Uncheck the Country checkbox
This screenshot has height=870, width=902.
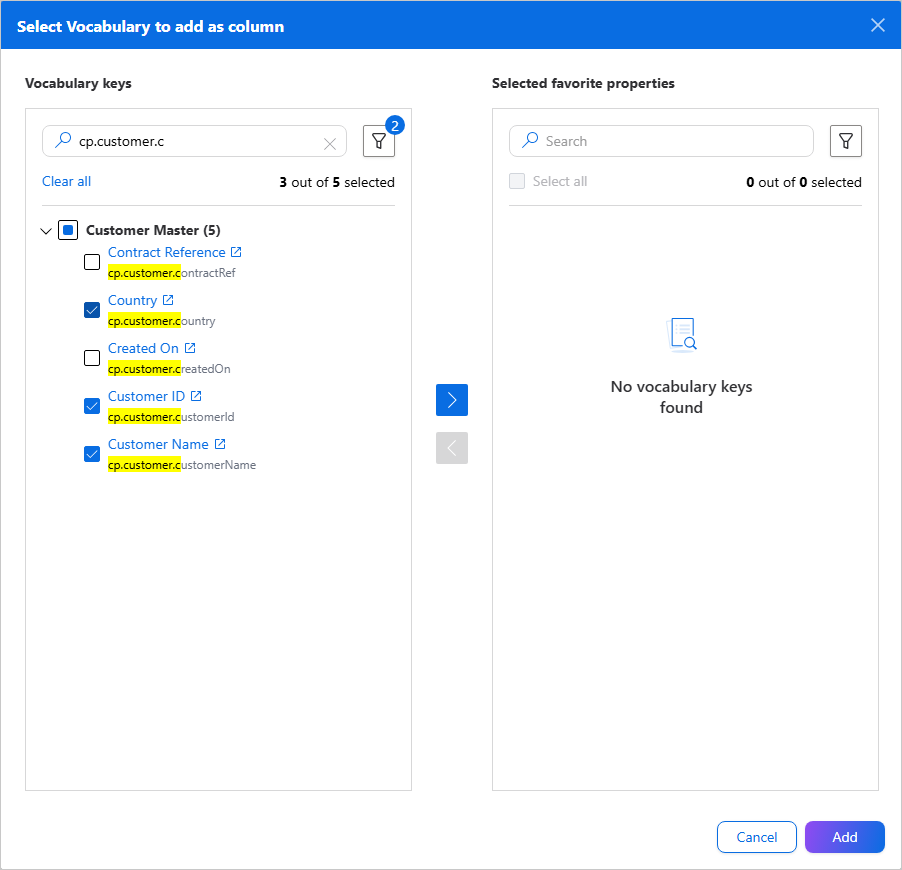pos(92,310)
